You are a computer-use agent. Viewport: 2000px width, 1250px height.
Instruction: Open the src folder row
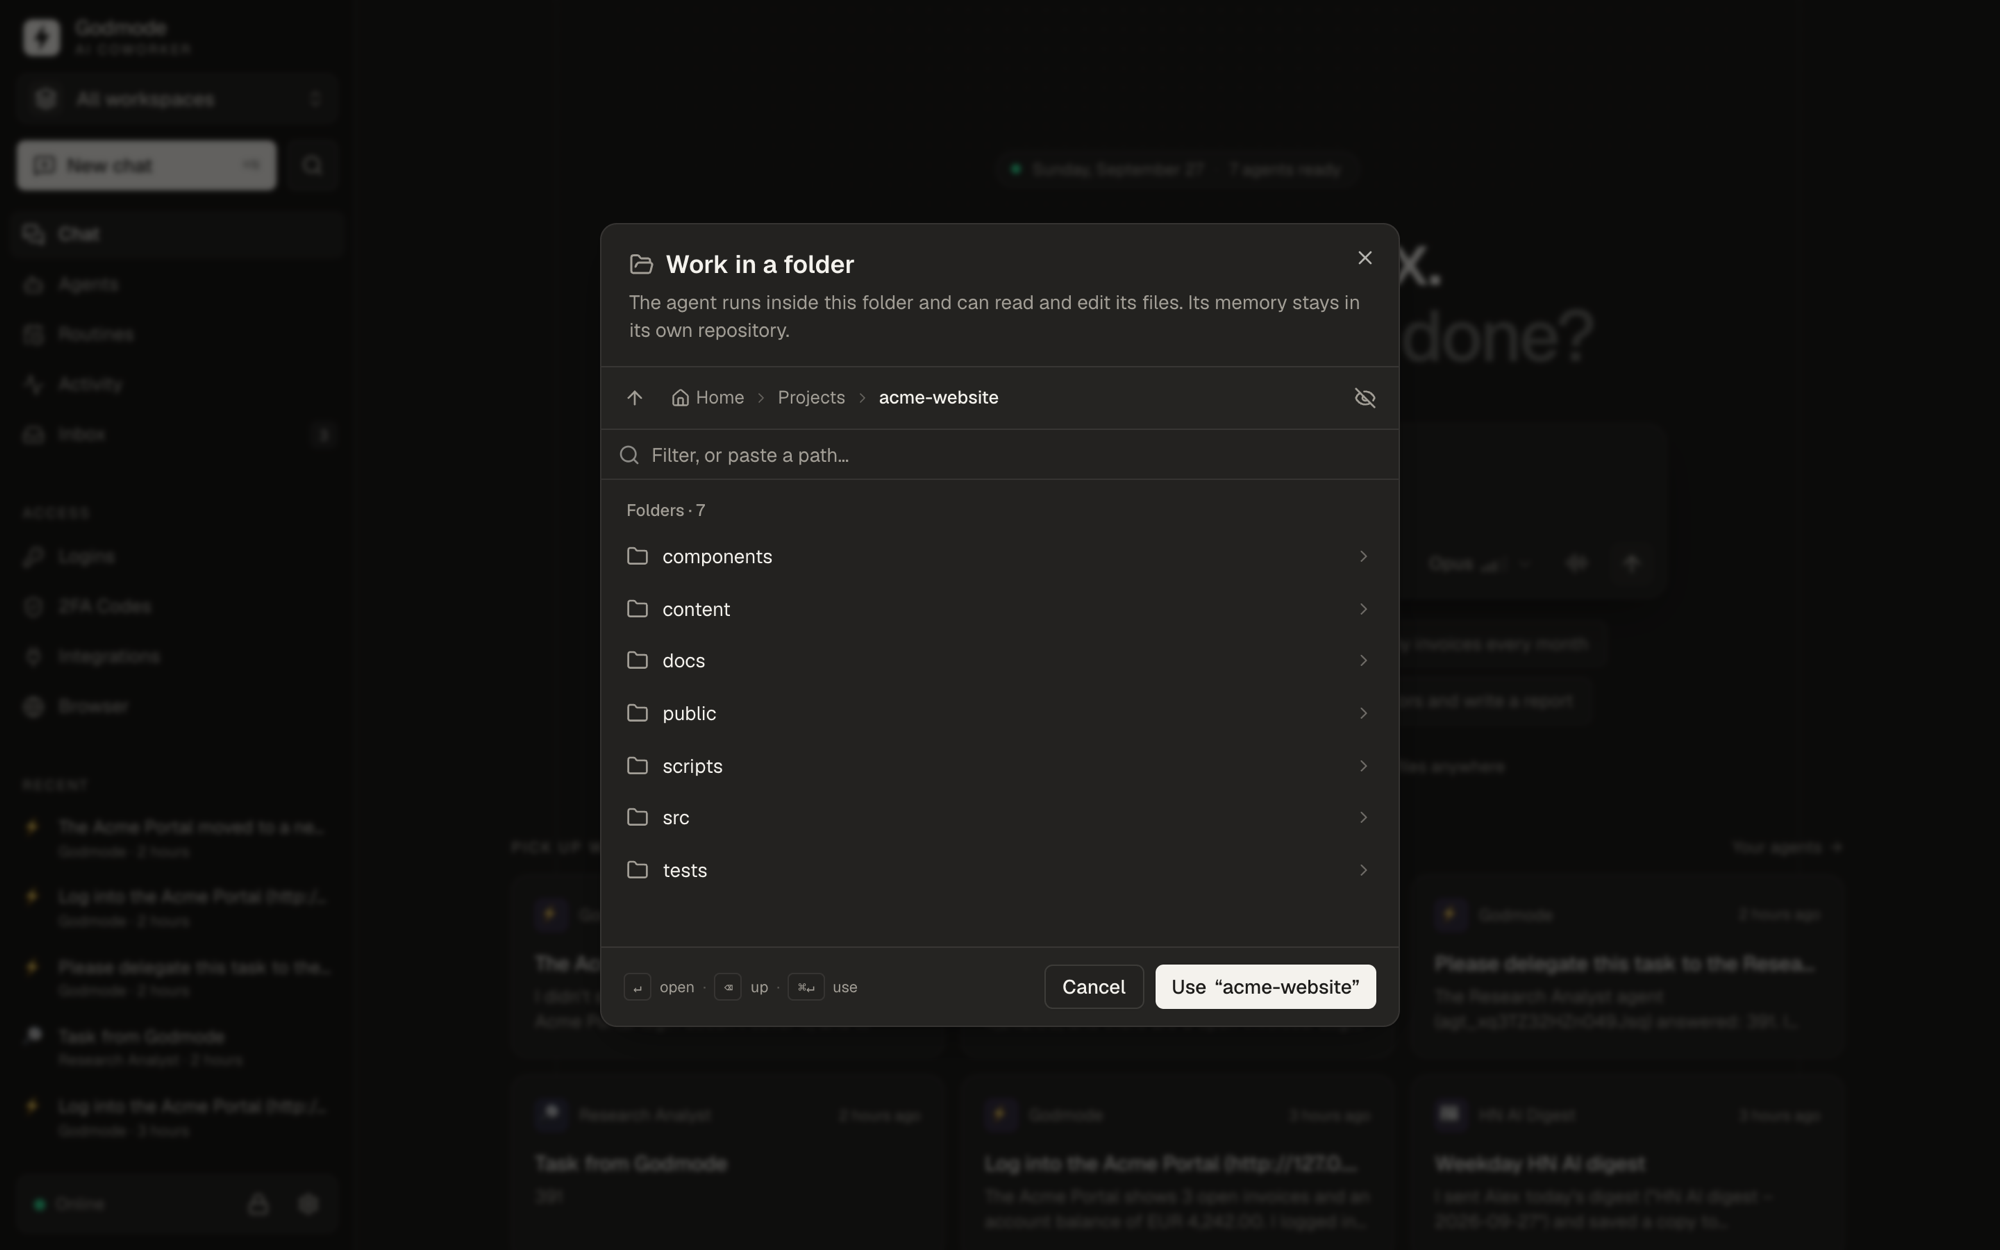(x=999, y=818)
